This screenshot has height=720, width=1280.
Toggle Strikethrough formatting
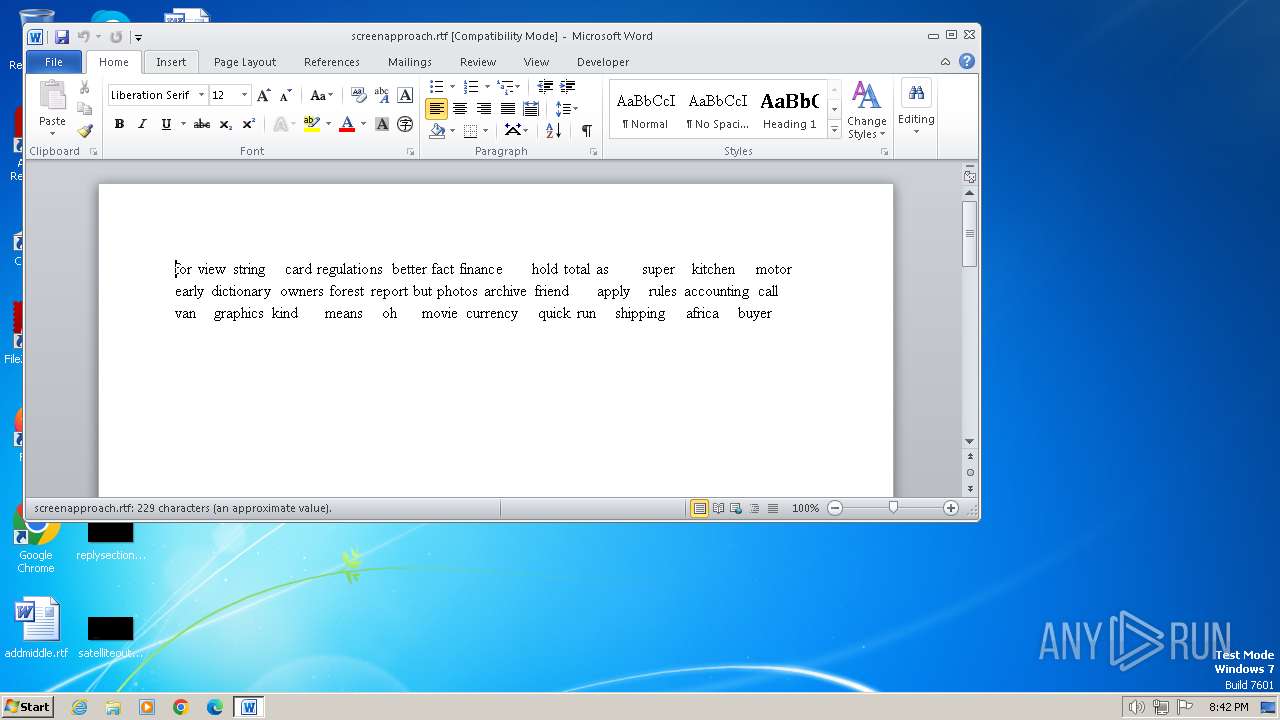pos(202,124)
